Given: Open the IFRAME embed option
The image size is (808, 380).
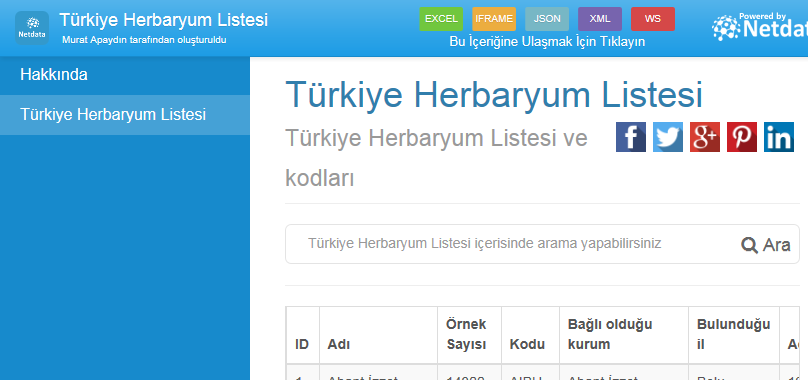Looking at the screenshot, I should (x=494, y=19).
